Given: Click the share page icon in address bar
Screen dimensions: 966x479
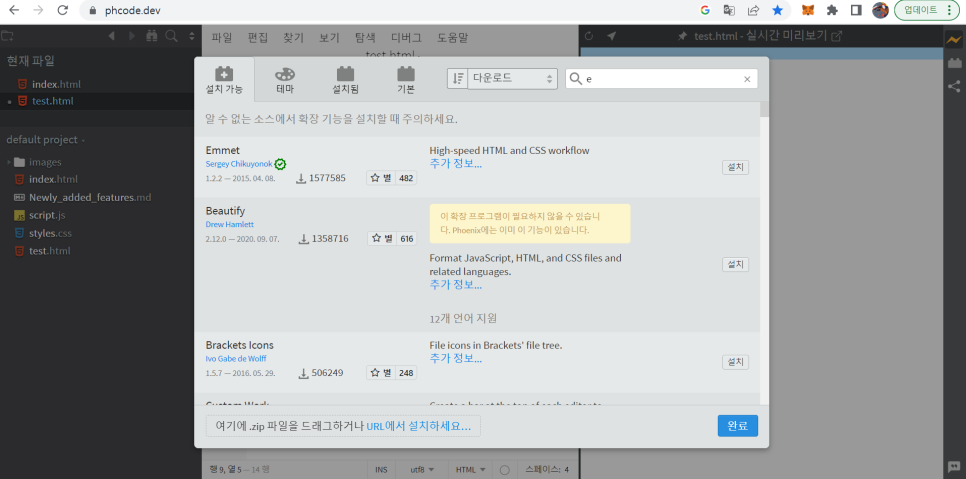Looking at the screenshot, I should pos(753,10).
